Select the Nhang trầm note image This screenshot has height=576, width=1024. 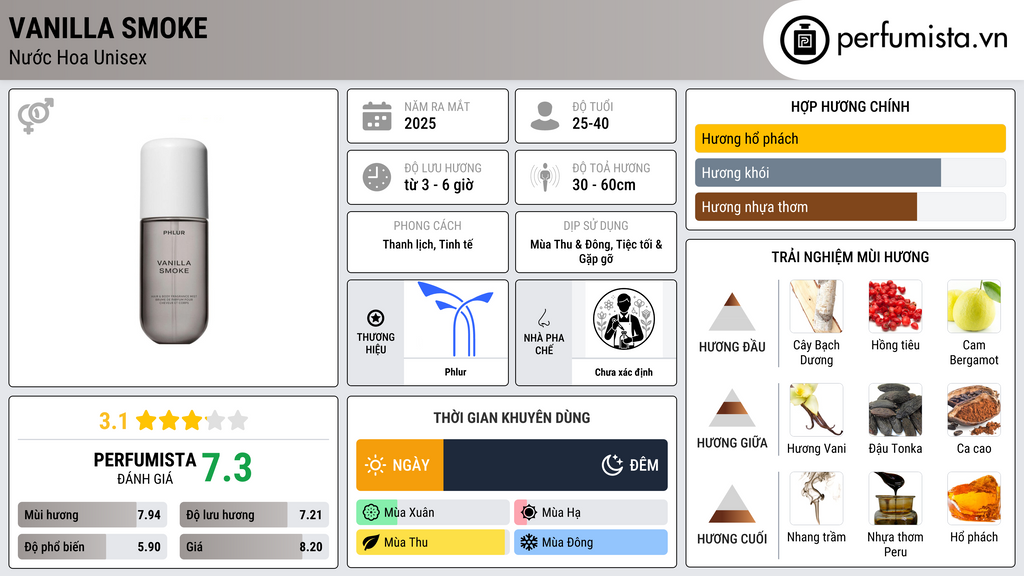(x=816, y=498)
